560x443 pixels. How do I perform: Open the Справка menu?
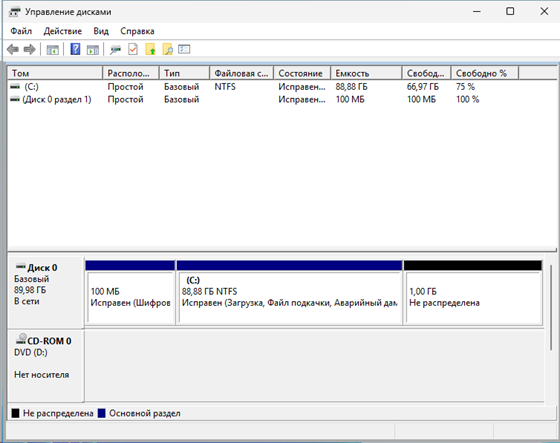click(137, 31)
